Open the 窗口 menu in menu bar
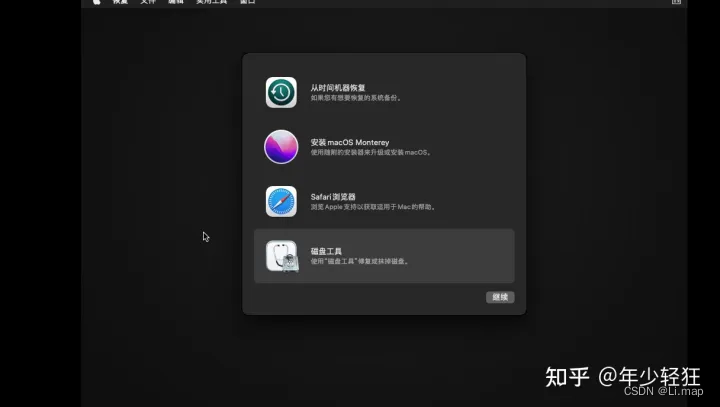The height and width of the screenshot is (407, 720). [247, 2]
